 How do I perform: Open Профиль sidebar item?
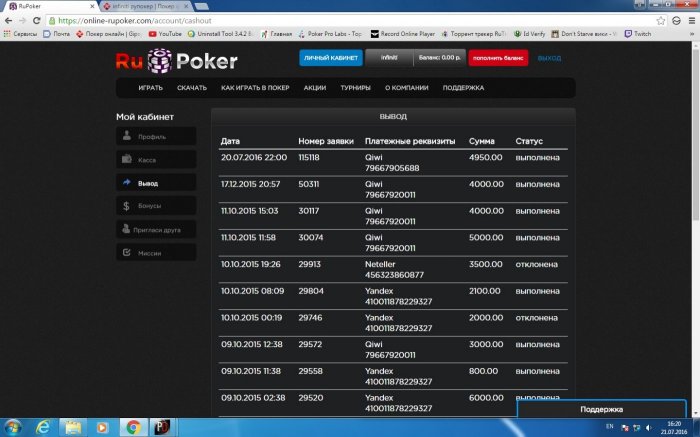tap(156, 136)
